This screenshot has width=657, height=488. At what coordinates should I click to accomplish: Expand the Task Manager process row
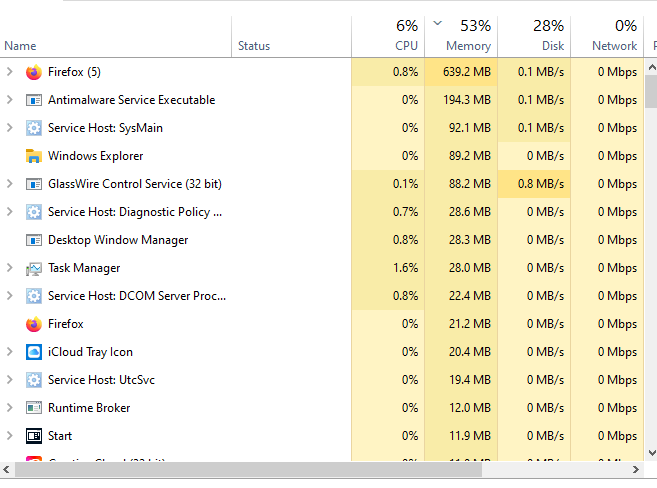tap(9, 268)
